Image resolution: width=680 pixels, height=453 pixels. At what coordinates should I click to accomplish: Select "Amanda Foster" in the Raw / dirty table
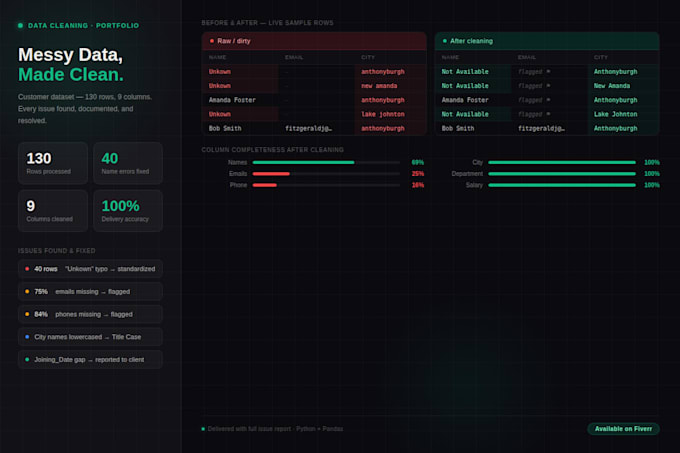(232, 100)
